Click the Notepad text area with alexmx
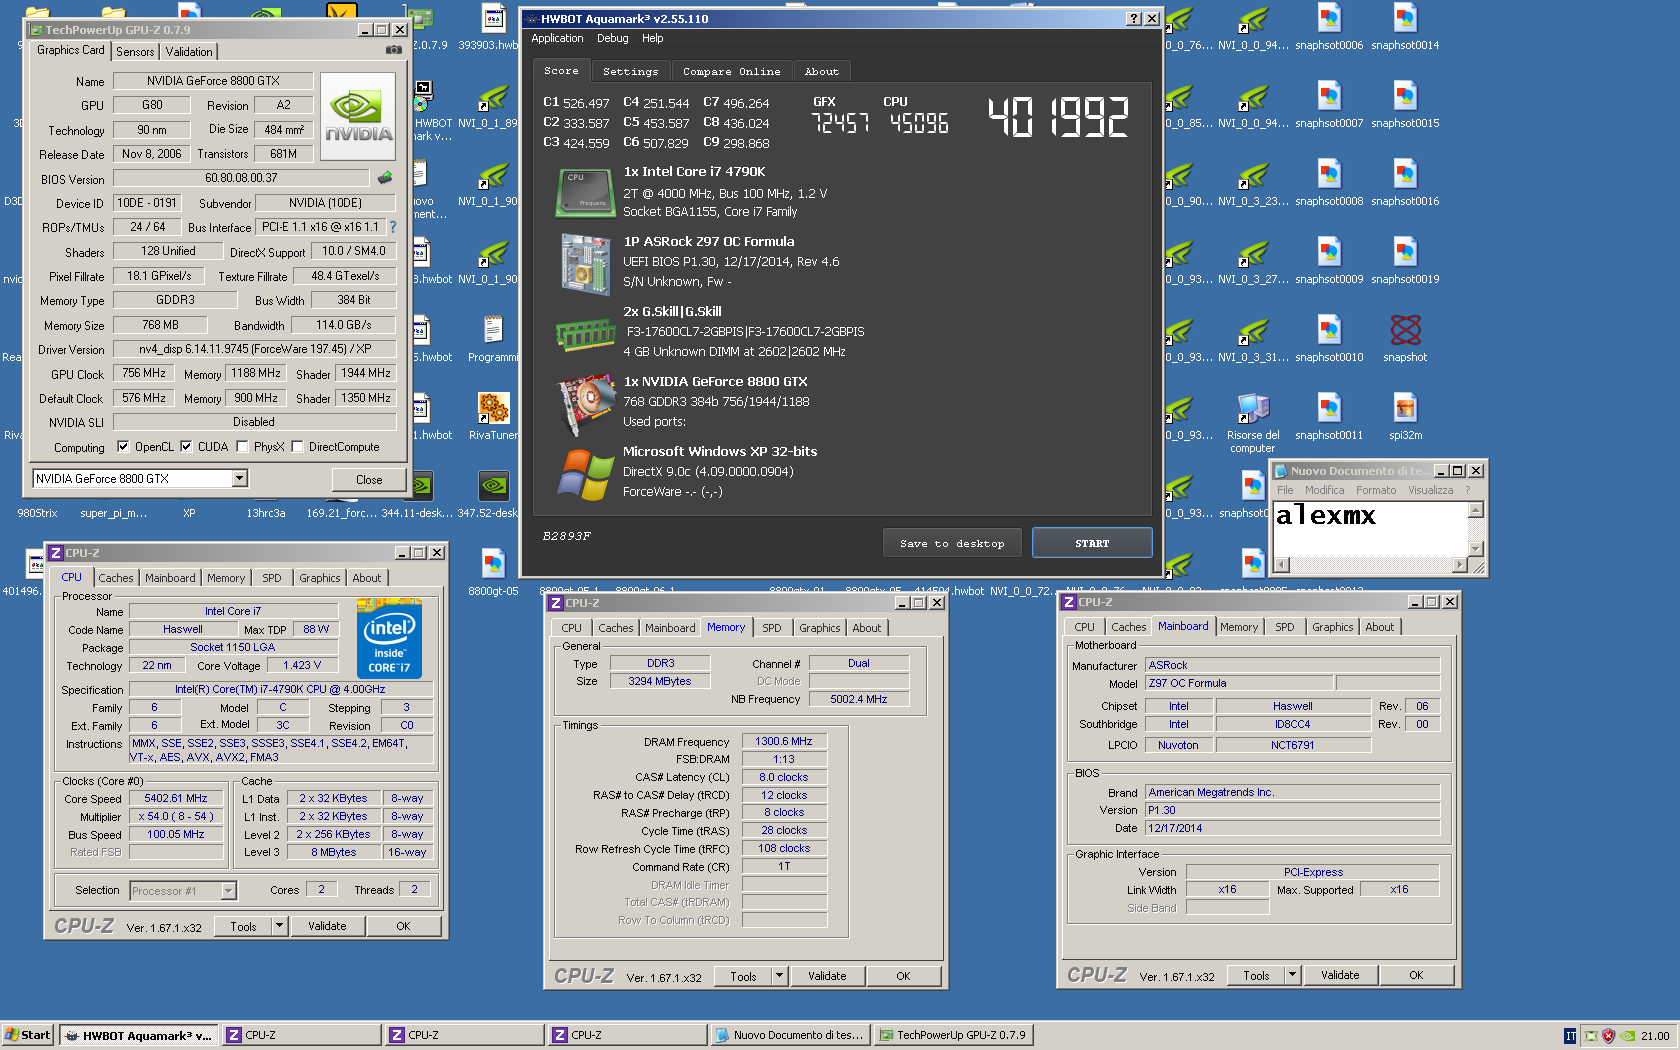Screen dimensions: 1680x1050 pyautogui.click(x=1371, y=529)
